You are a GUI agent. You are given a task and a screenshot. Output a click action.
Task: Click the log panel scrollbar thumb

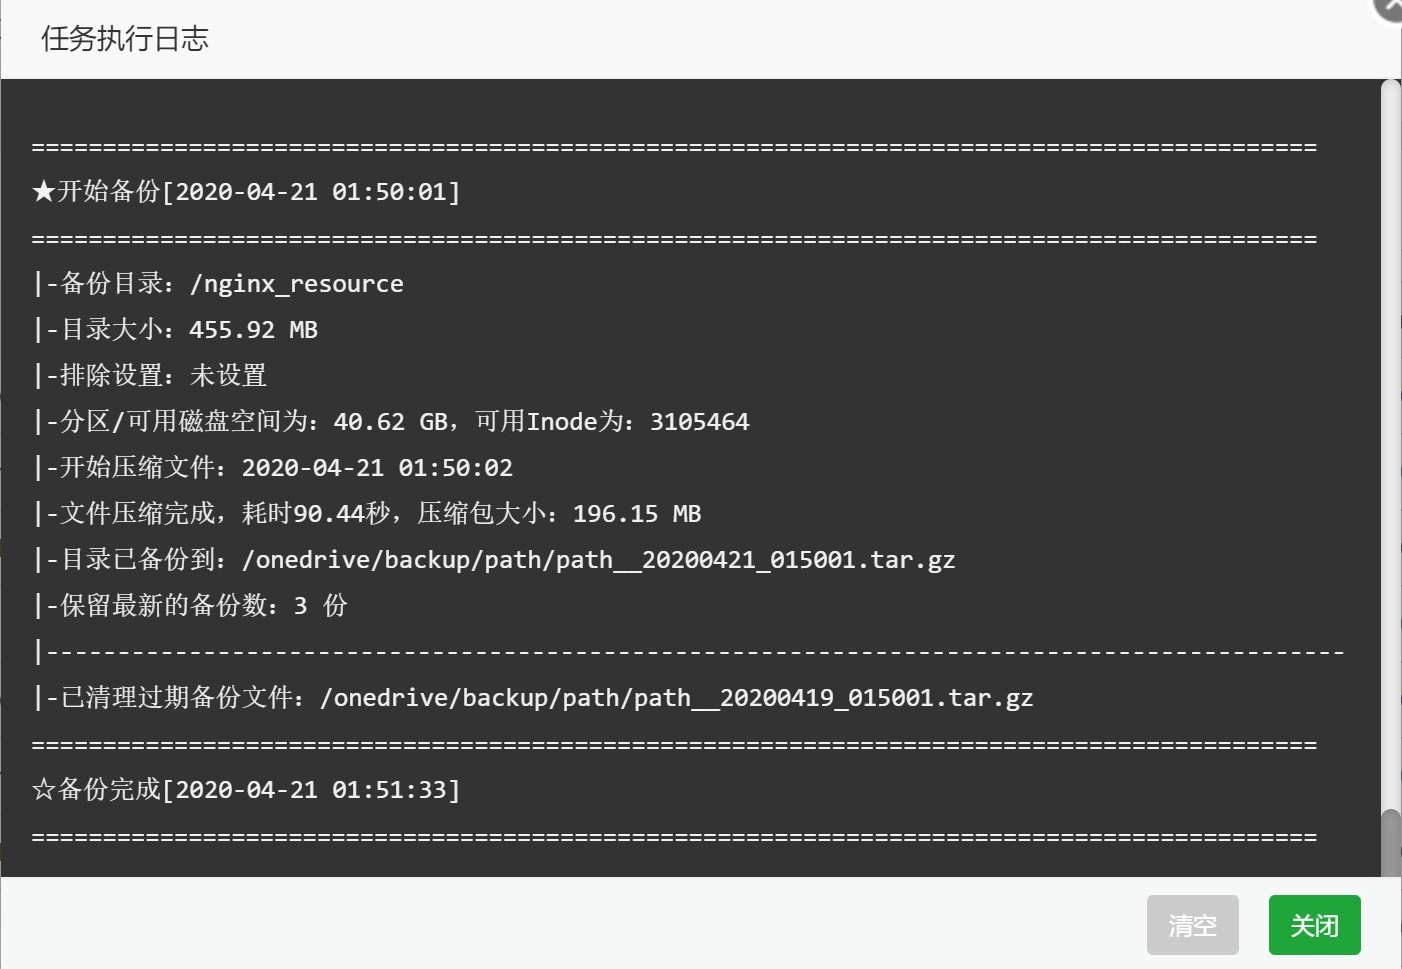click(1390, 843)
